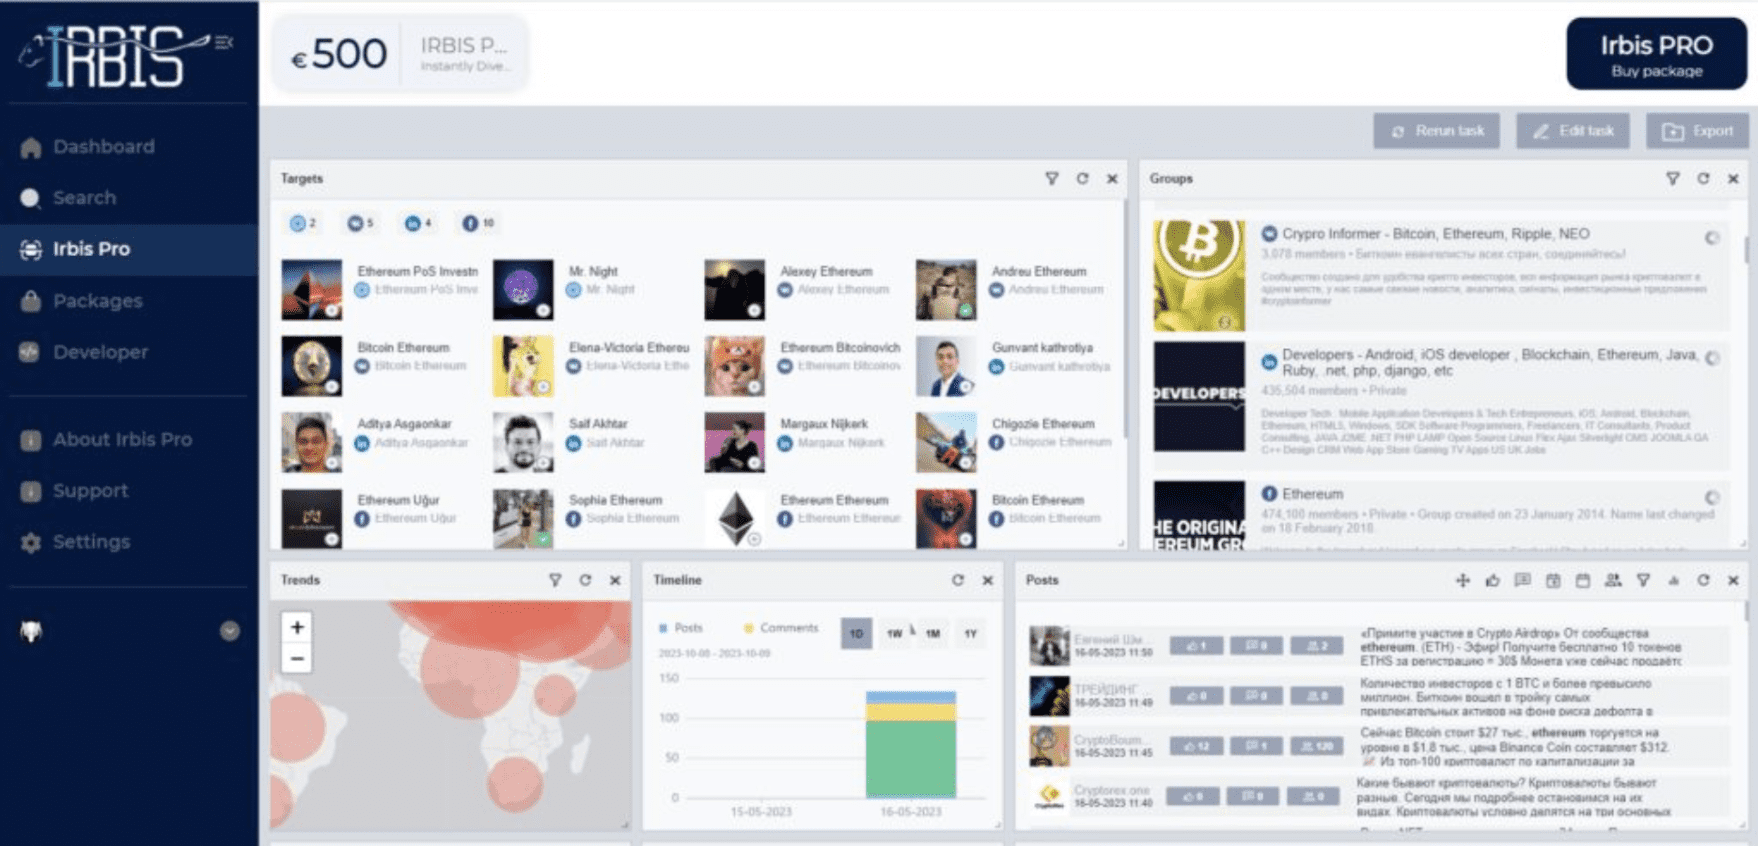Select the Mr. Night target profile picture

pos(523,290)
